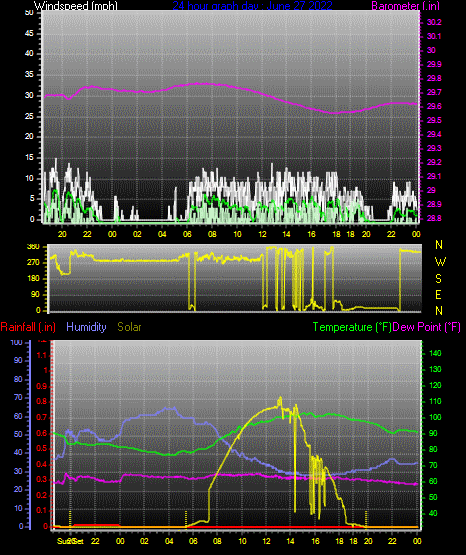This screenshot has height=555, width=466.
Task: Select the 'Temperature (°F)' legend label
Action: click(352, 327)
